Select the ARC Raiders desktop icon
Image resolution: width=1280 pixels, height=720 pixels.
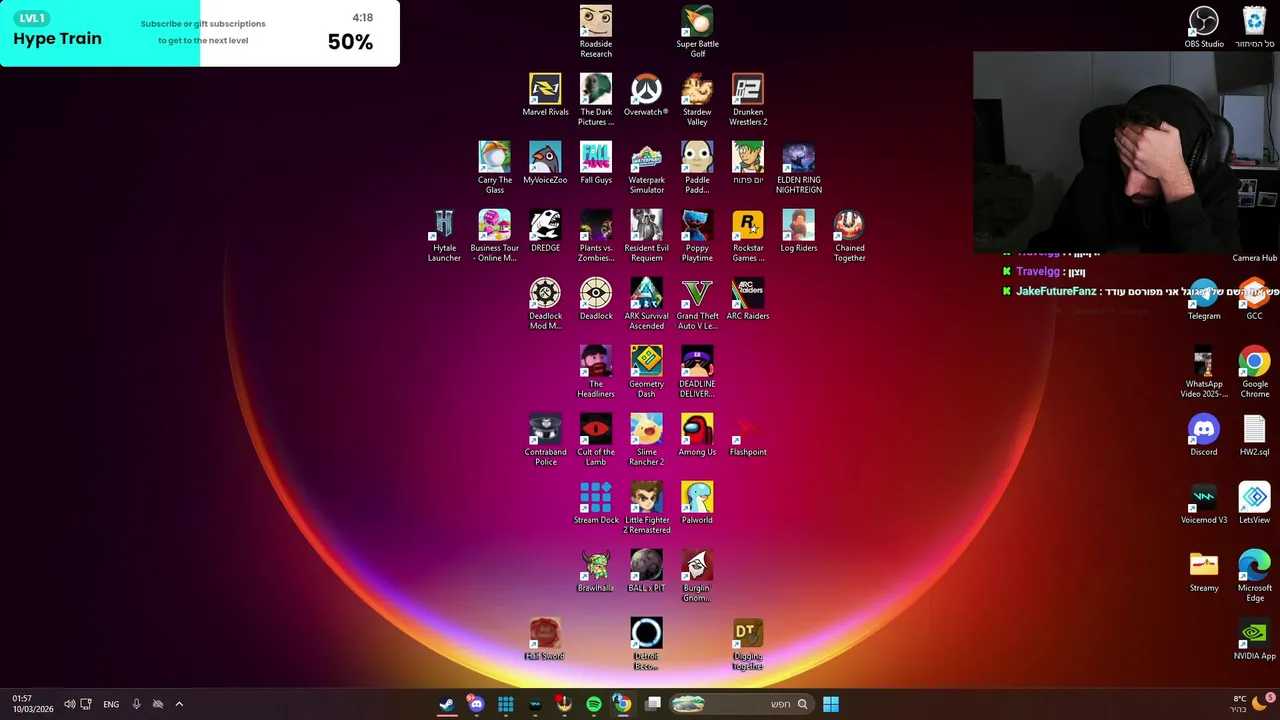(x=748, y=298)
